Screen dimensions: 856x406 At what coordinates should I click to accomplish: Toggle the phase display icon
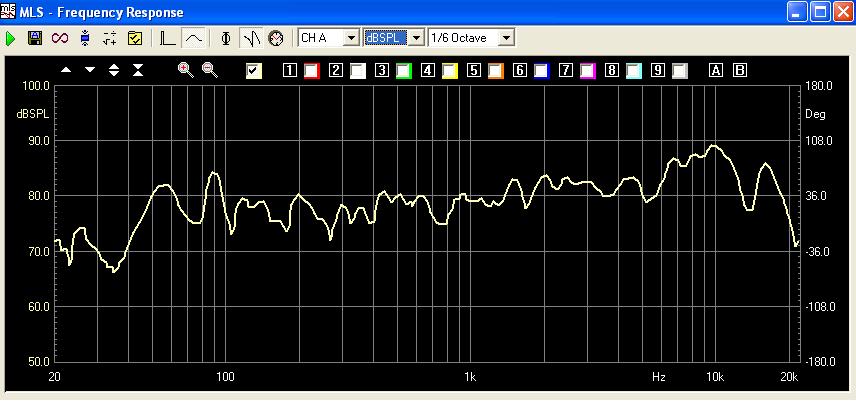tap(226, 38)
